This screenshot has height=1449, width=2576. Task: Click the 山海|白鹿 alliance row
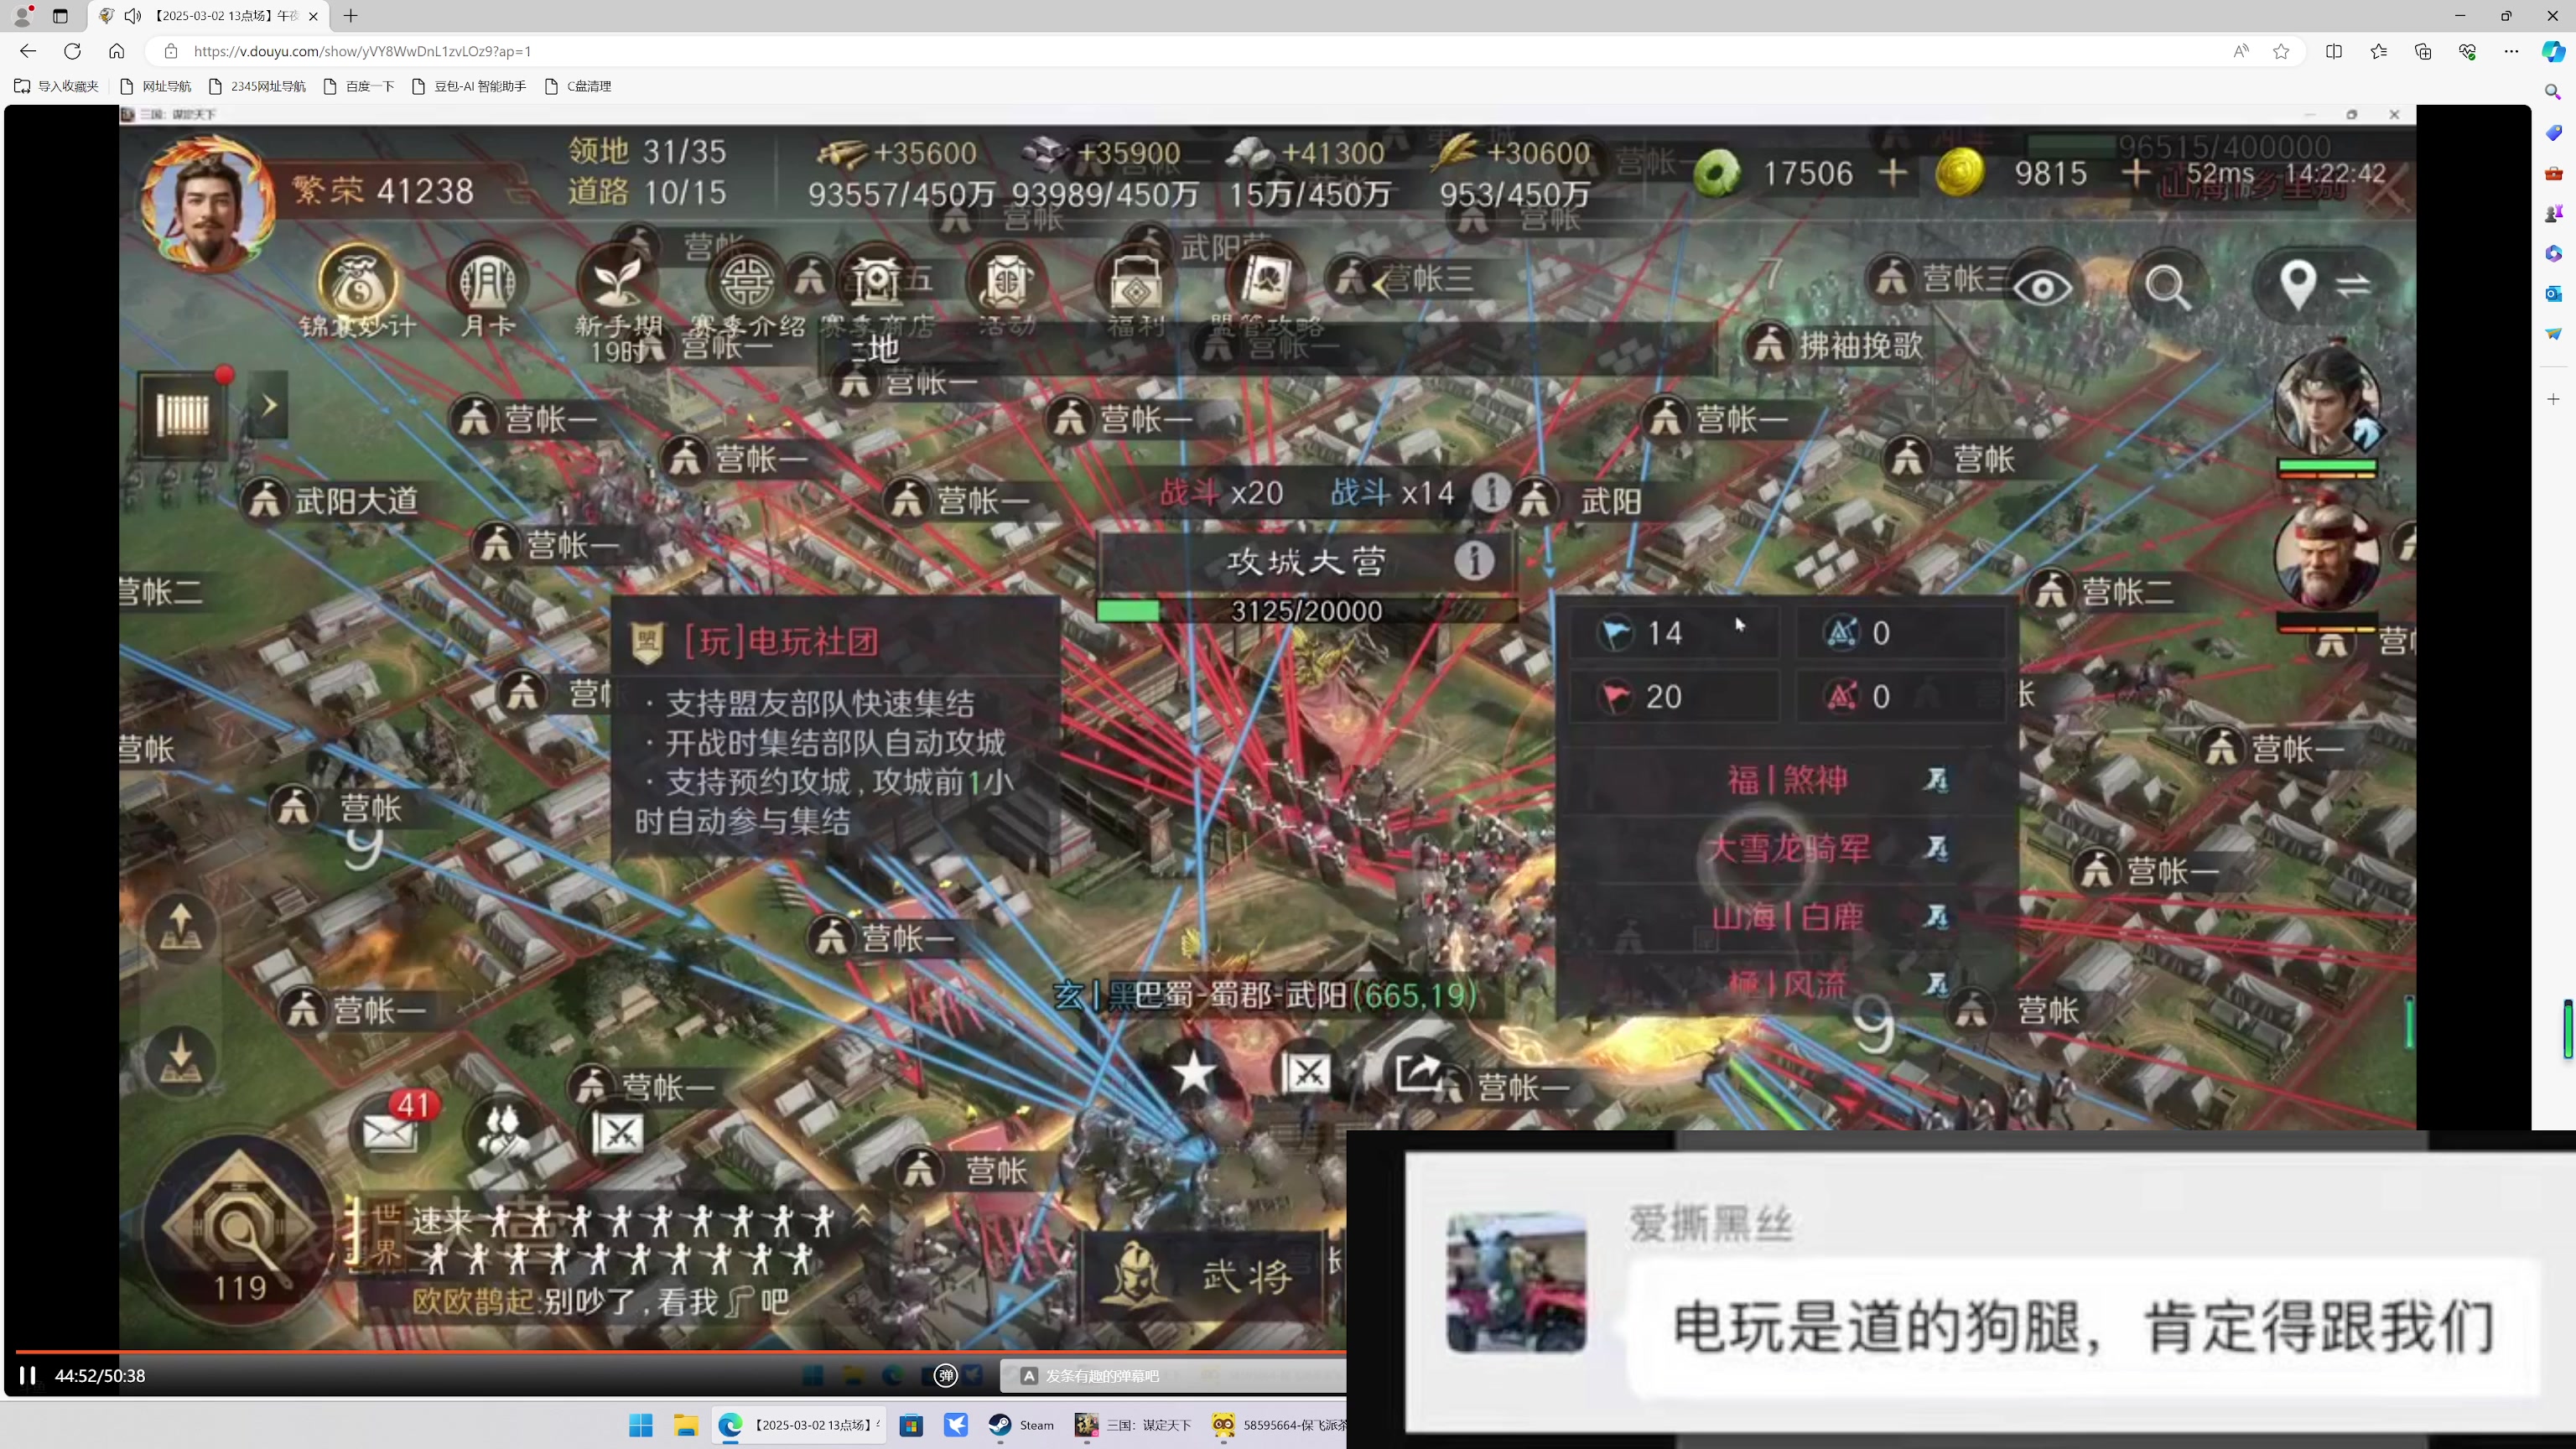1786,916
